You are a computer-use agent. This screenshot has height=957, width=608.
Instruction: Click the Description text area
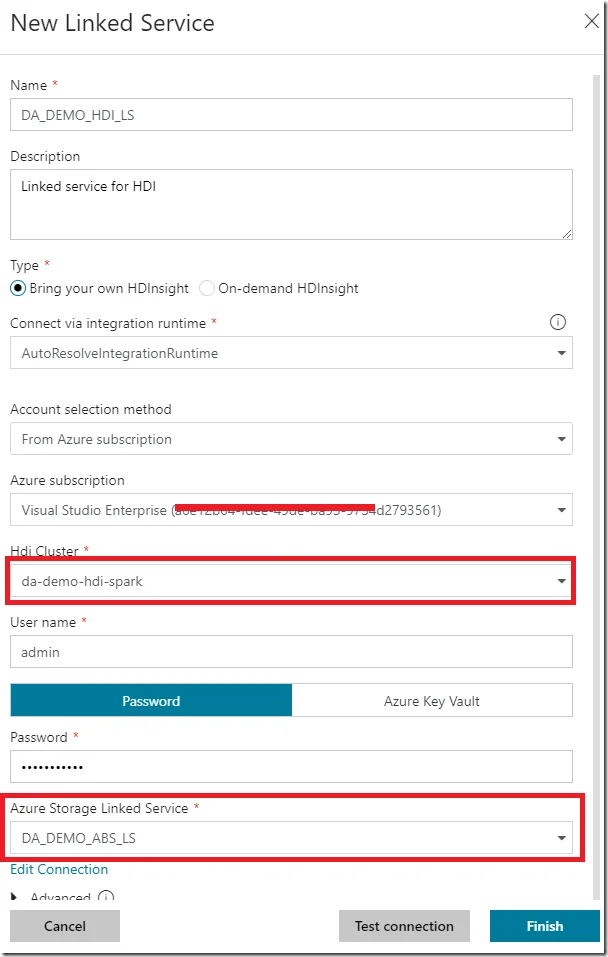(x=291, y=204)
